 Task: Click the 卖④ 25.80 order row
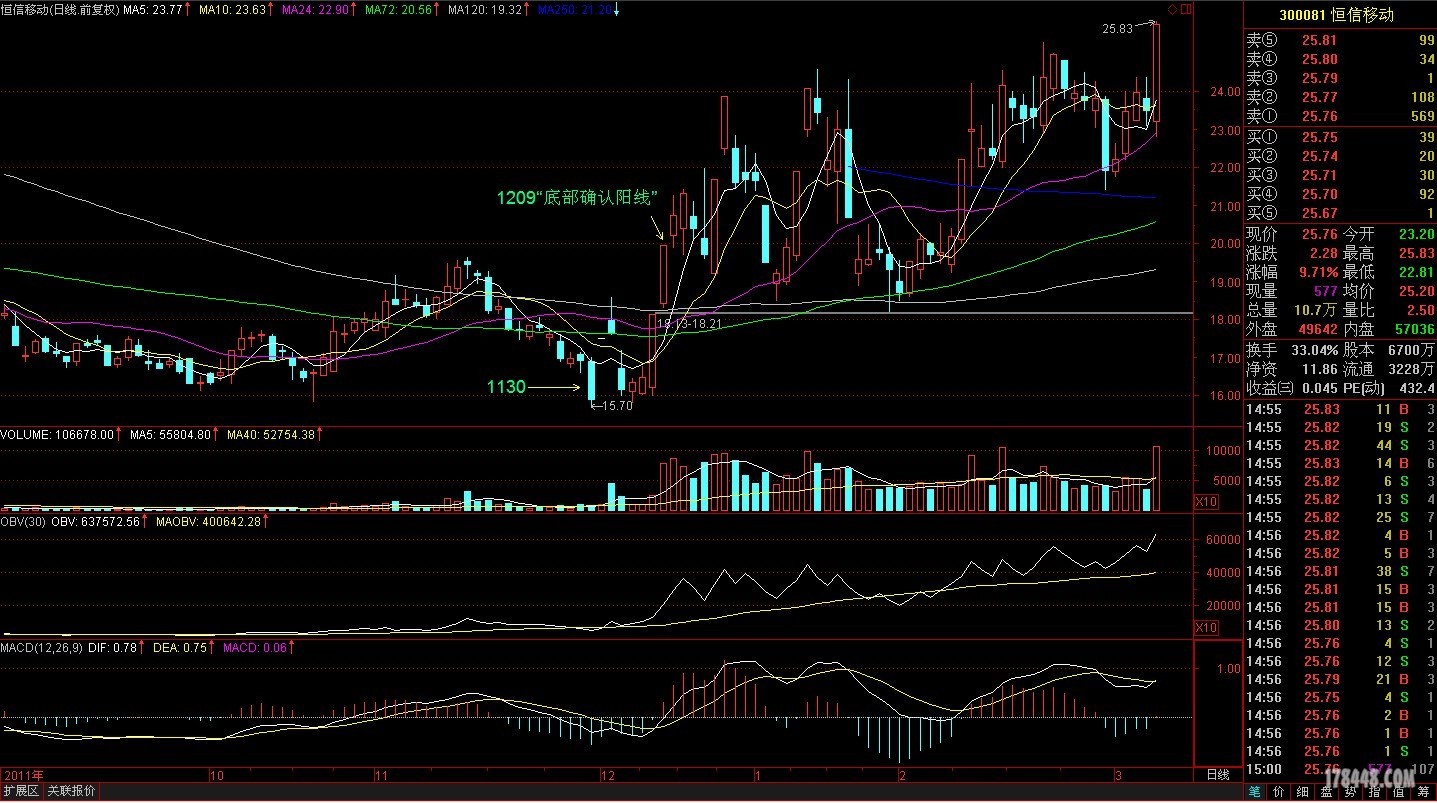click(1340, 59)
